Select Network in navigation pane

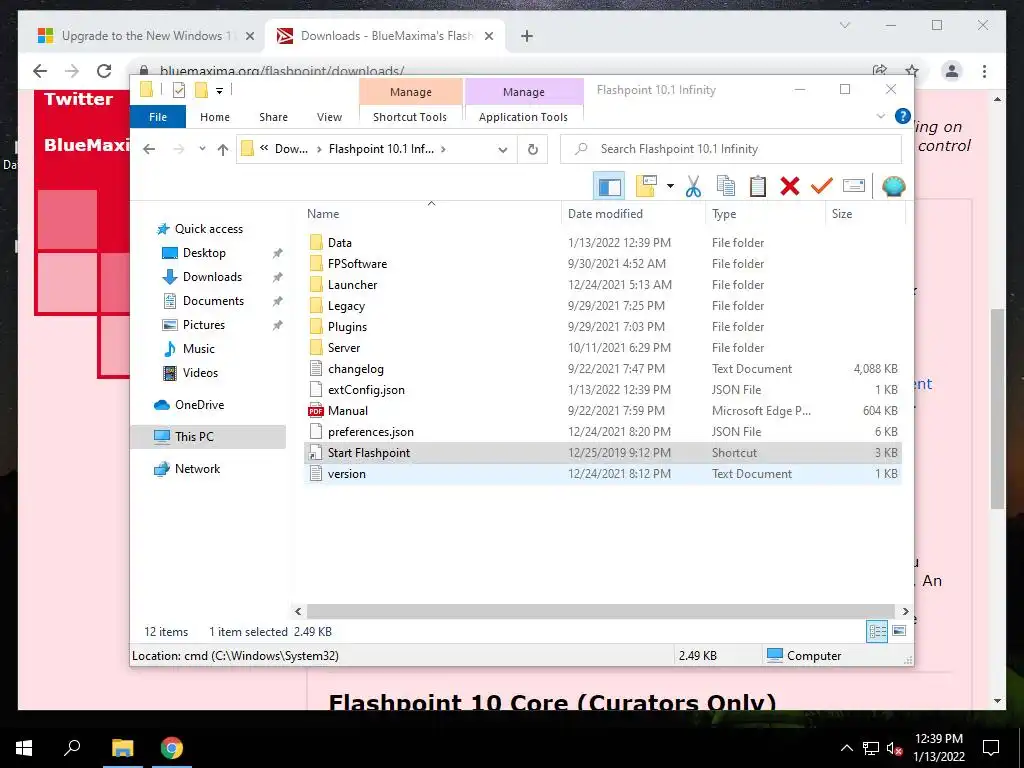pyautogui.click(x=197, y=469)
